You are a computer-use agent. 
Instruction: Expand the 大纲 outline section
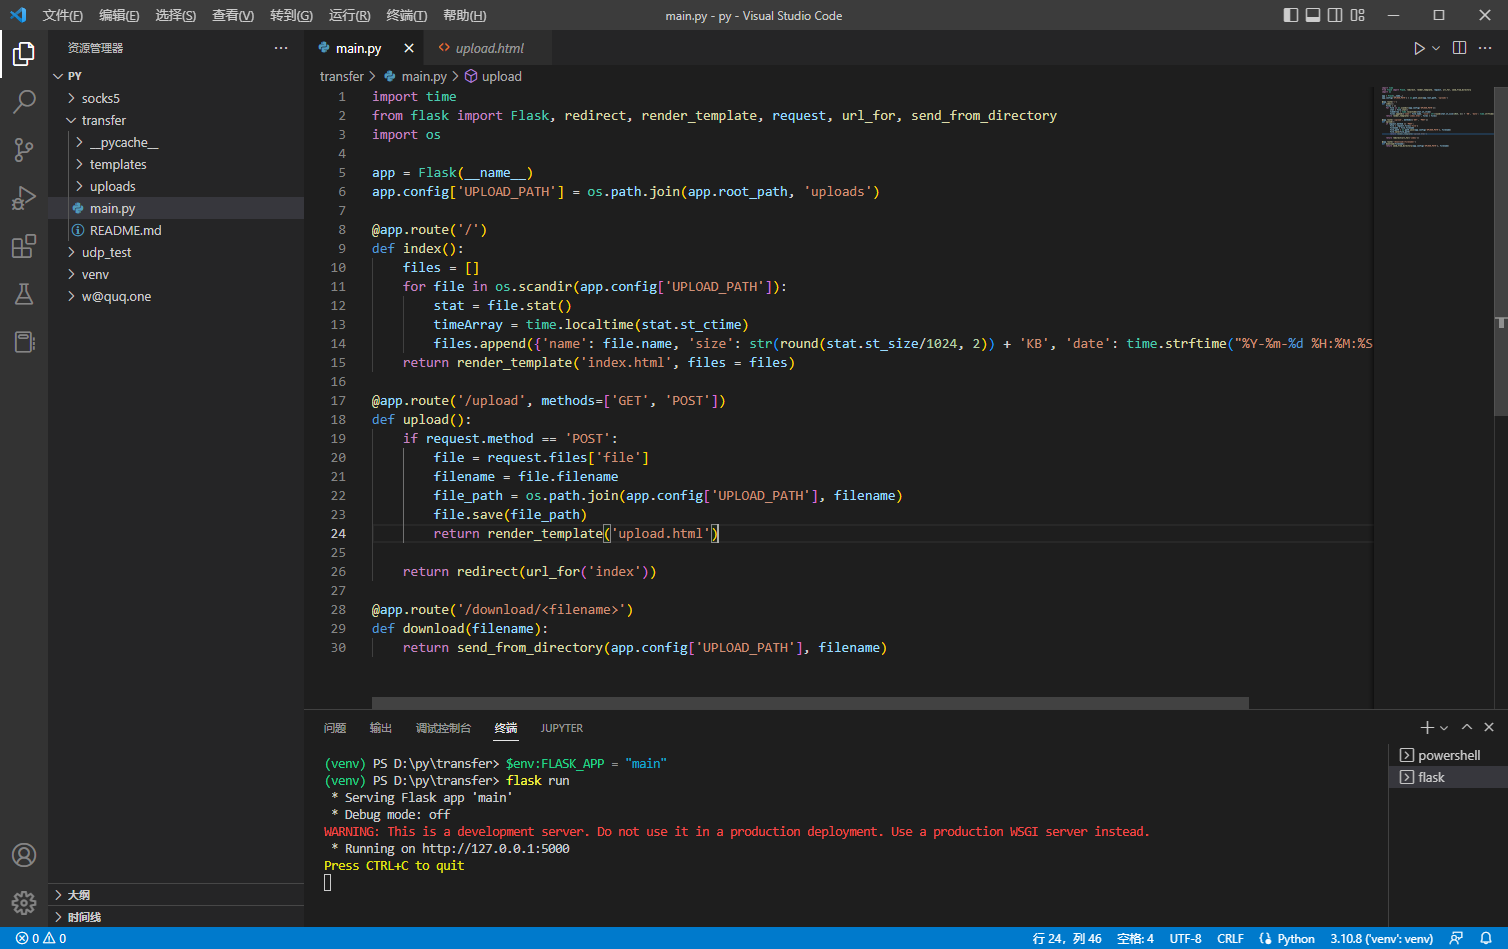[x=176, y=895]
